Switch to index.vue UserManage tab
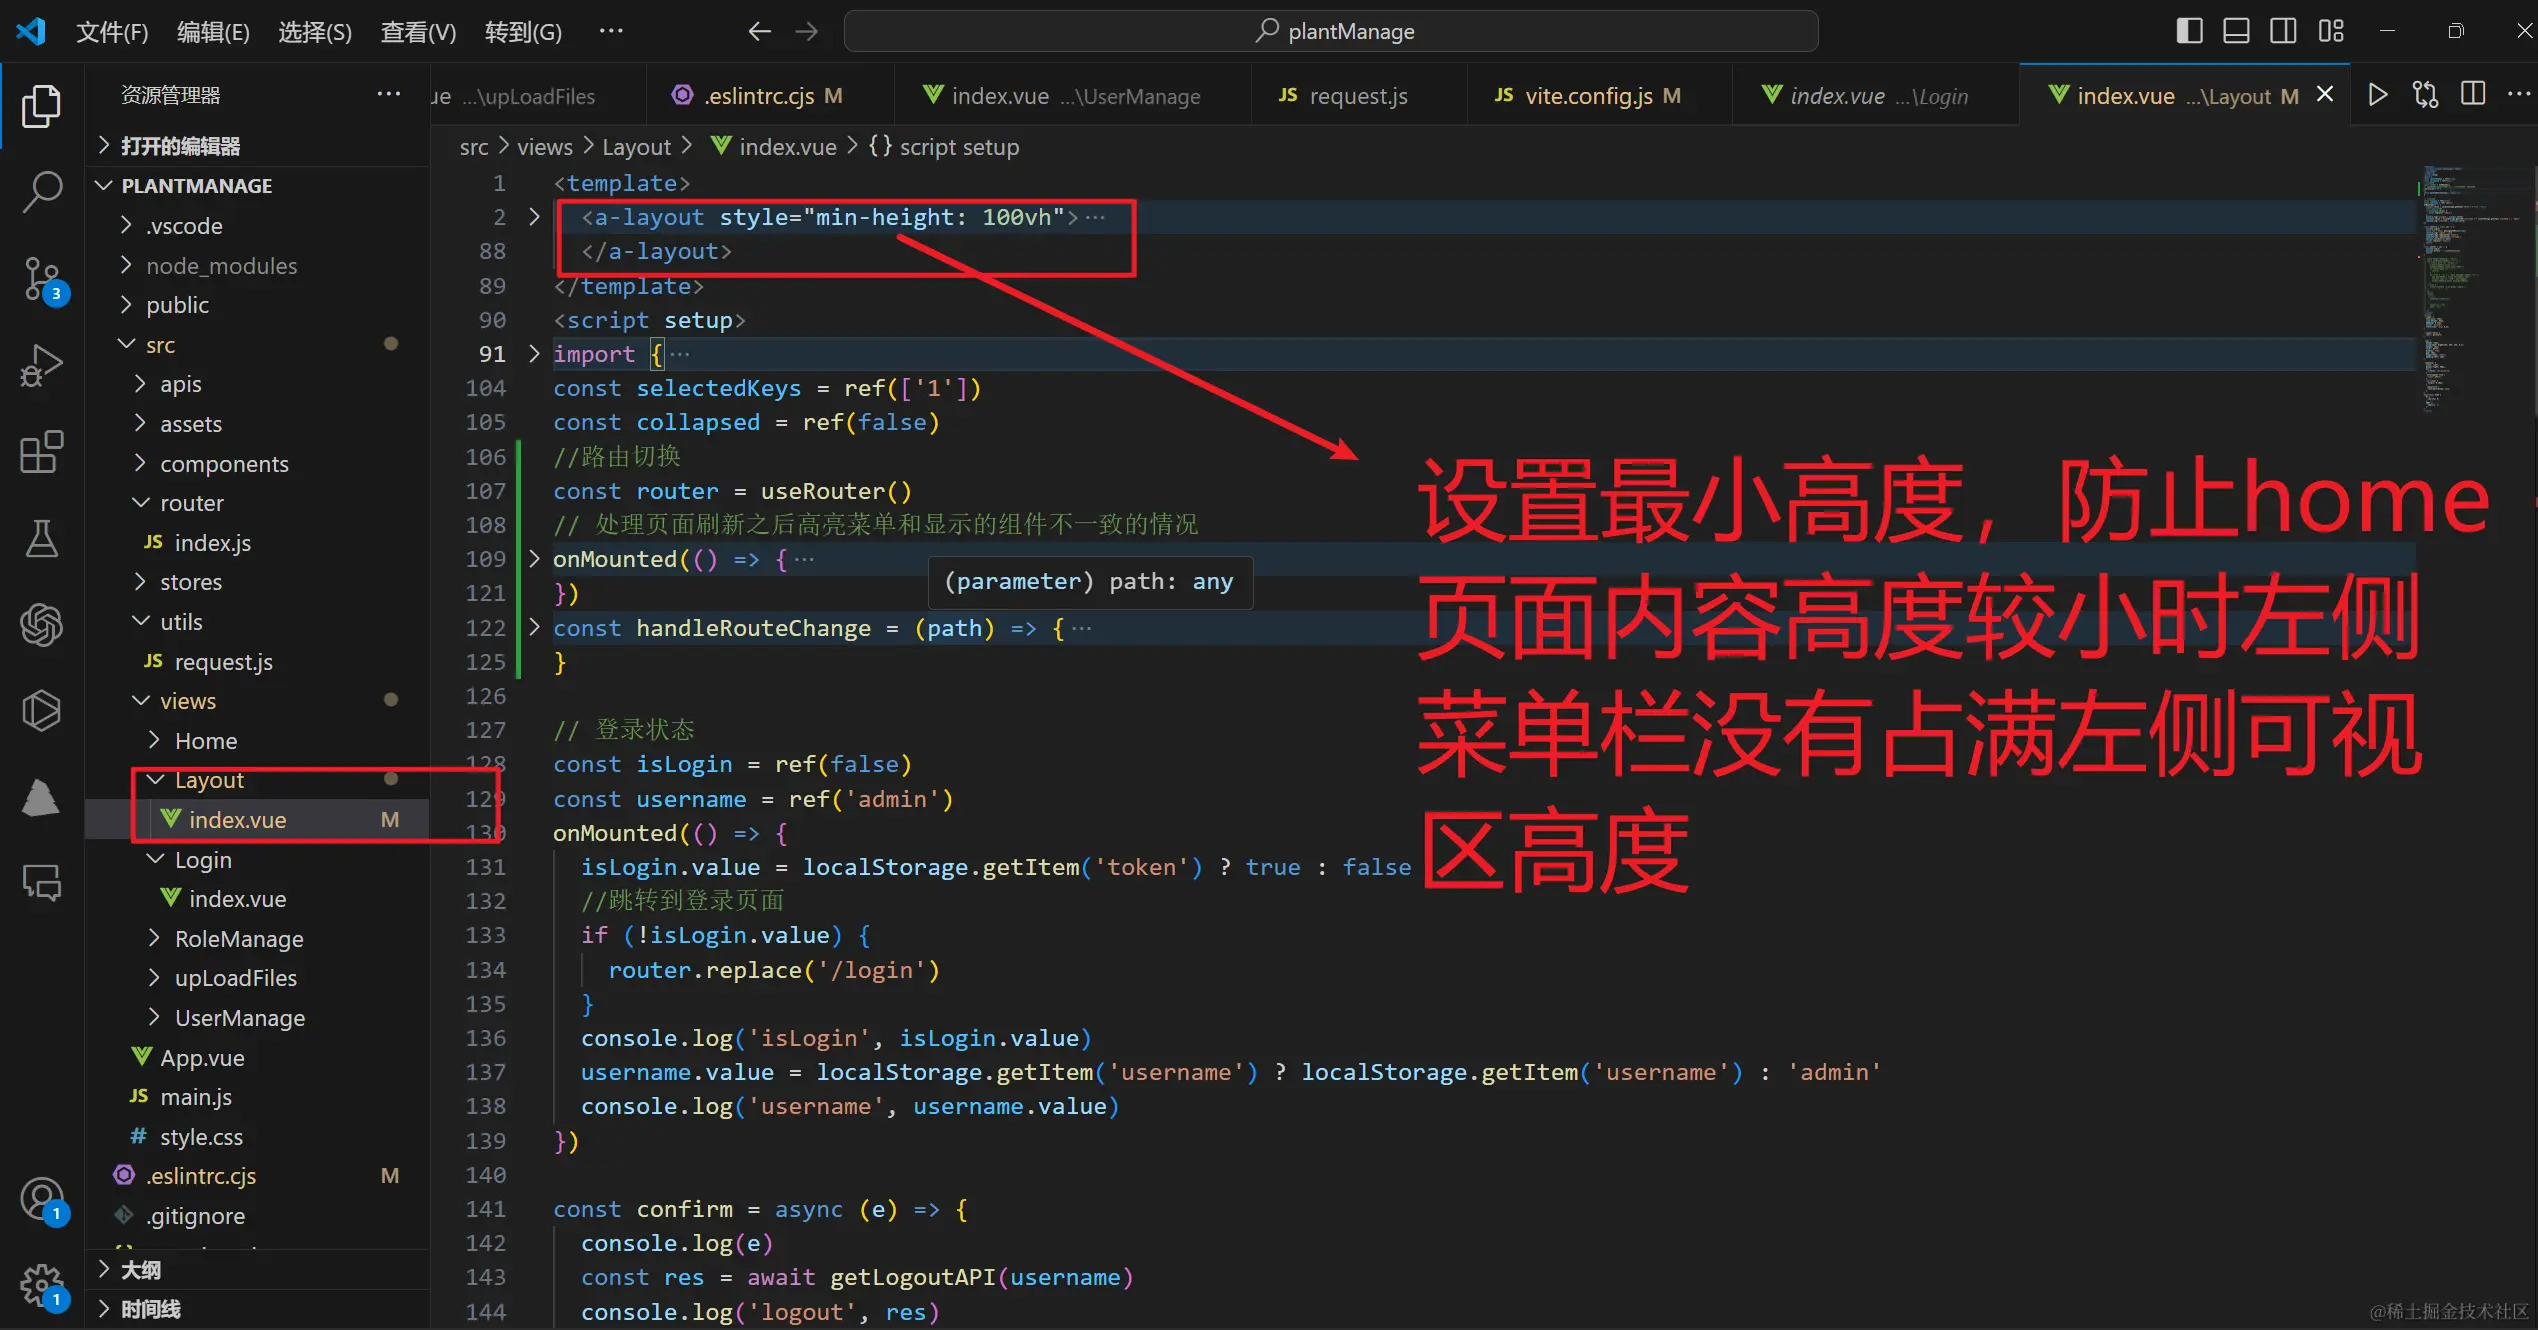The height and width of the screenshot is (1330, 2538). (1072, 95)
